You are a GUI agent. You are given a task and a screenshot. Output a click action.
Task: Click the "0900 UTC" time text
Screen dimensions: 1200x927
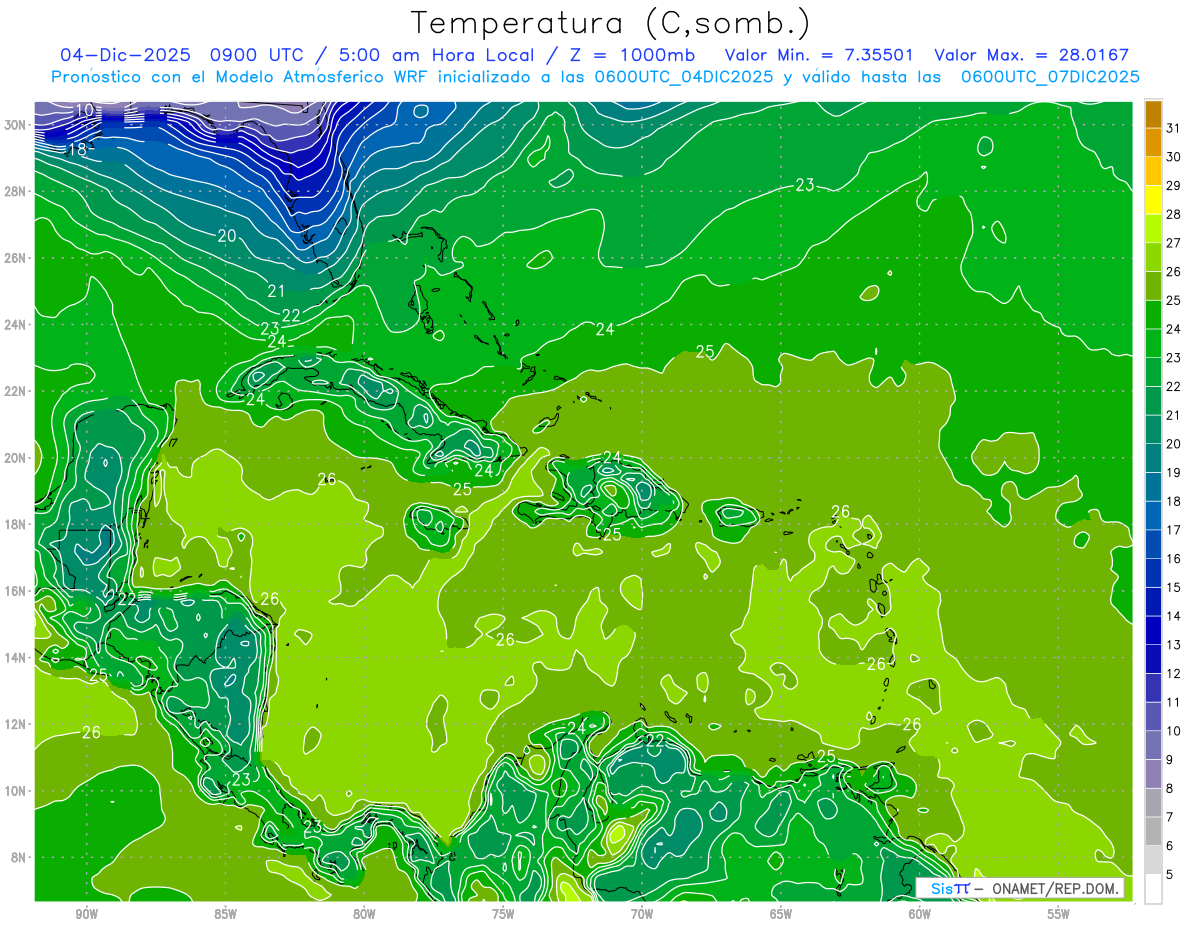[x=259, y=55]
